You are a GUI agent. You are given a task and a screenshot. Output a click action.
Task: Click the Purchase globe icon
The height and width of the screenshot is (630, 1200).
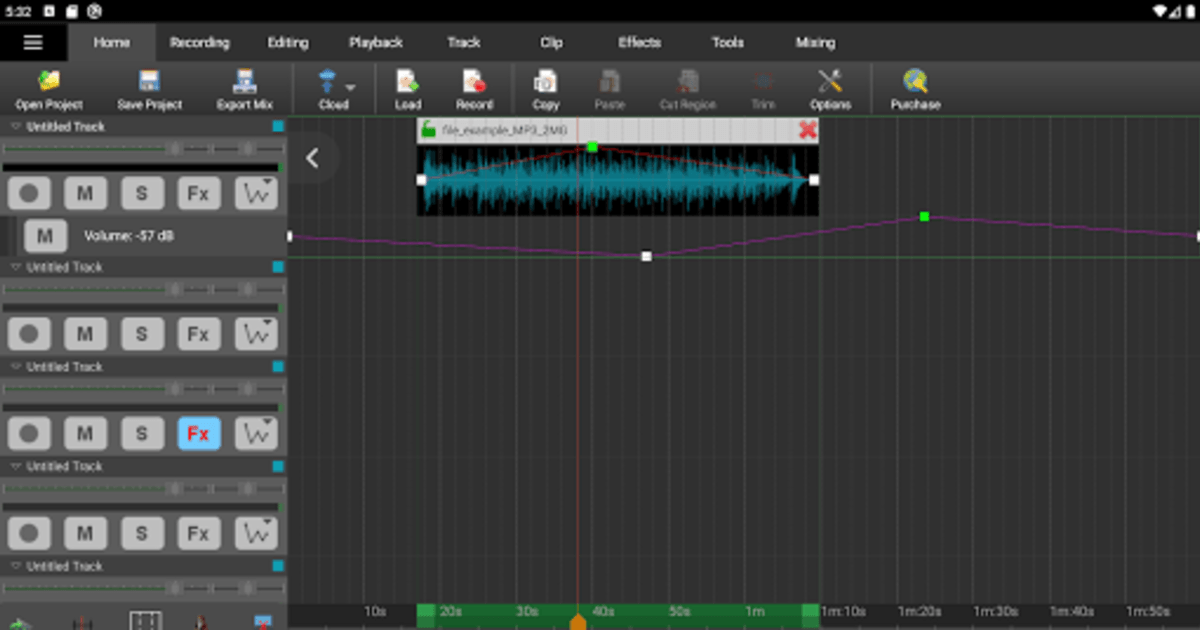coord(913,88)
